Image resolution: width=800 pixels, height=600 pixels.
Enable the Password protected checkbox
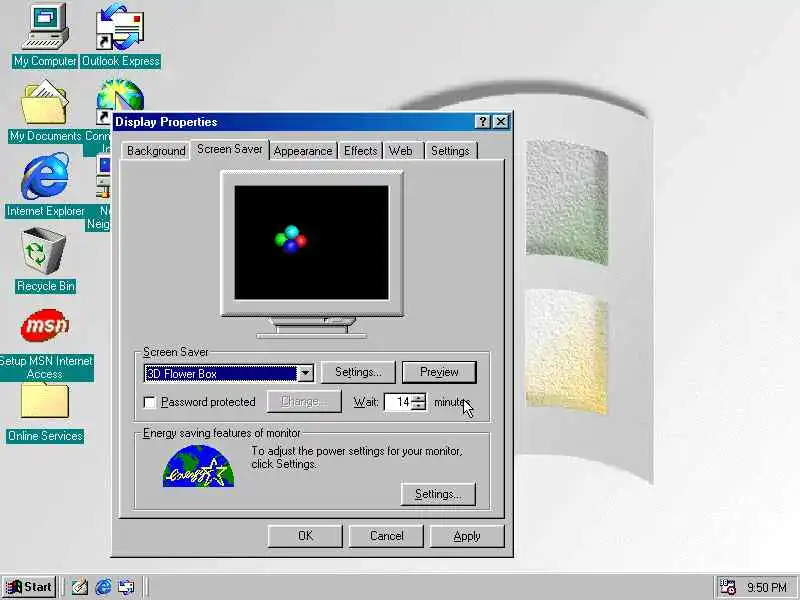(x=149, y=403)
